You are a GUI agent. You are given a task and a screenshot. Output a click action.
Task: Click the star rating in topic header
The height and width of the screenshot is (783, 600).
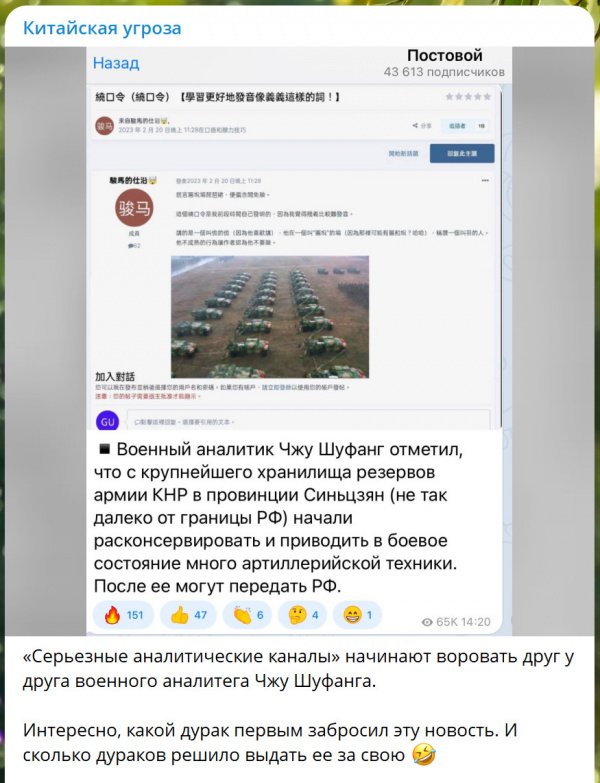468,97
